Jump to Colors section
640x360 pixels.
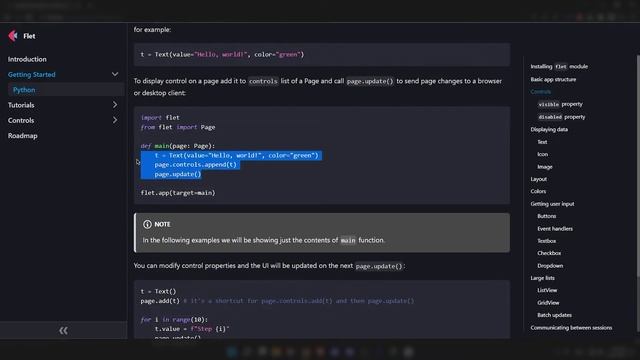click(538, 191)
